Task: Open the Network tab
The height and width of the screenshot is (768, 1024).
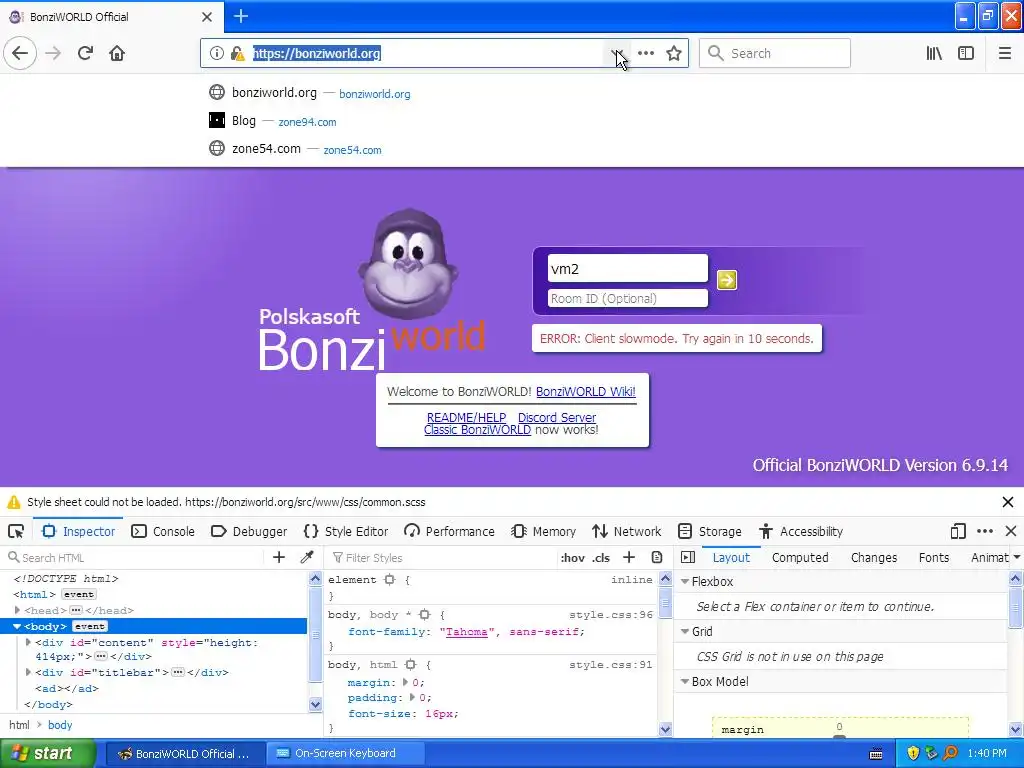Action: pos(627,532)
